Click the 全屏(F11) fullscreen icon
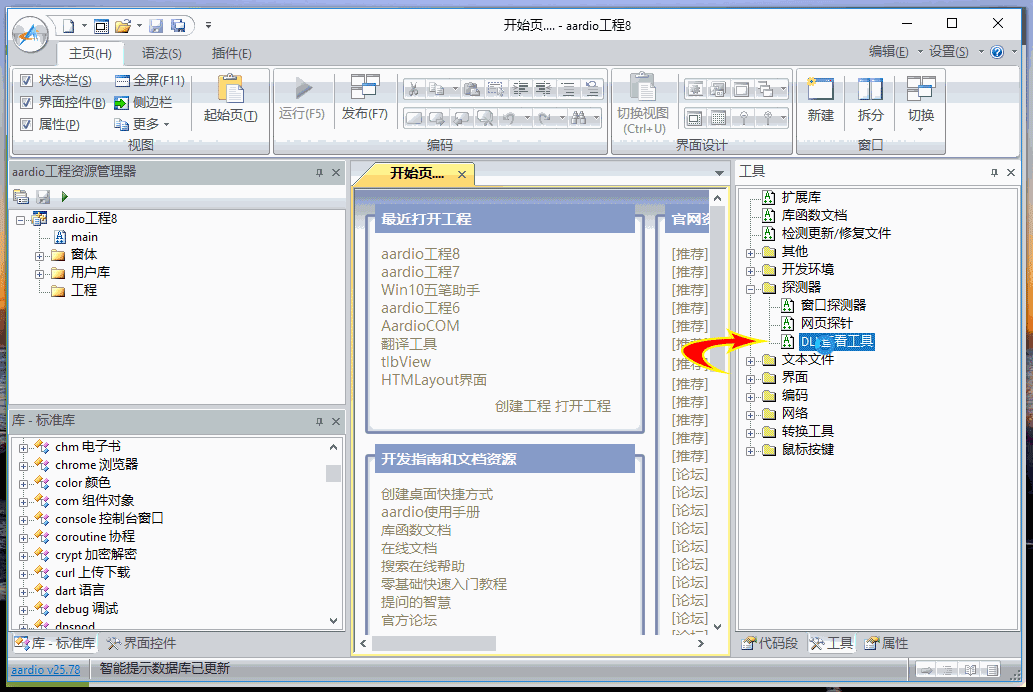This screenshot has height=692, width=1033. click(x=122, y=80)
